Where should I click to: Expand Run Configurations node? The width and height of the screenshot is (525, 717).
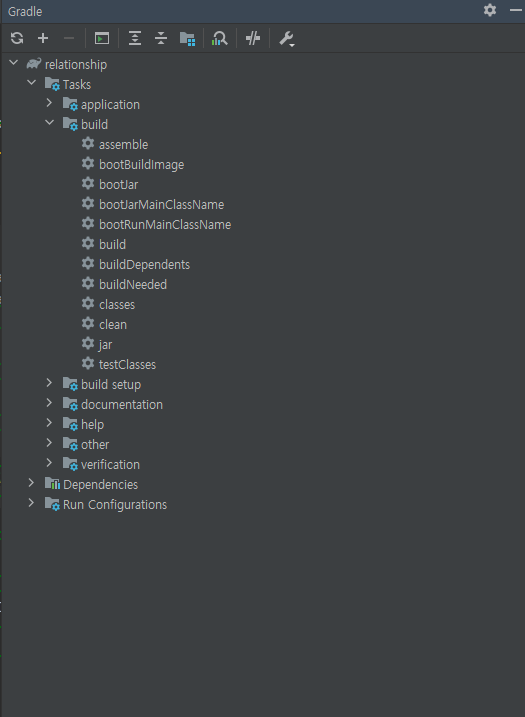[31, 503]
